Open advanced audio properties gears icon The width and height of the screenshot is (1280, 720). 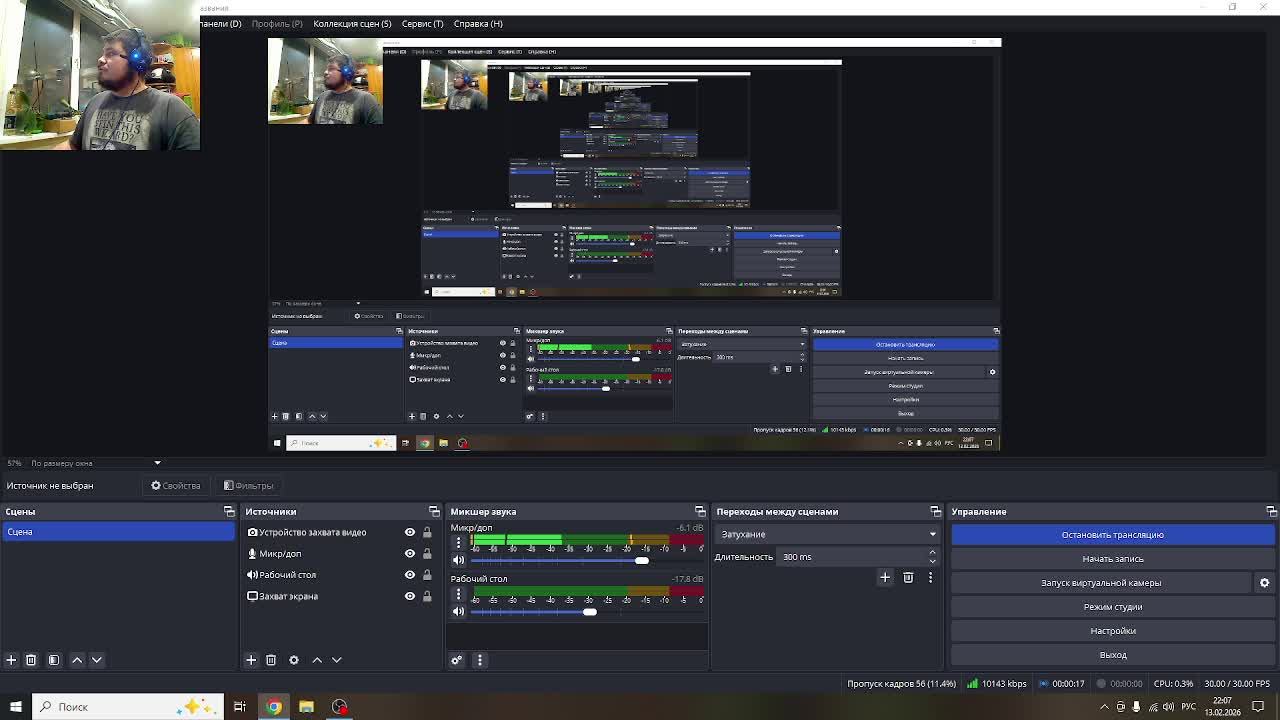(457, 660)
